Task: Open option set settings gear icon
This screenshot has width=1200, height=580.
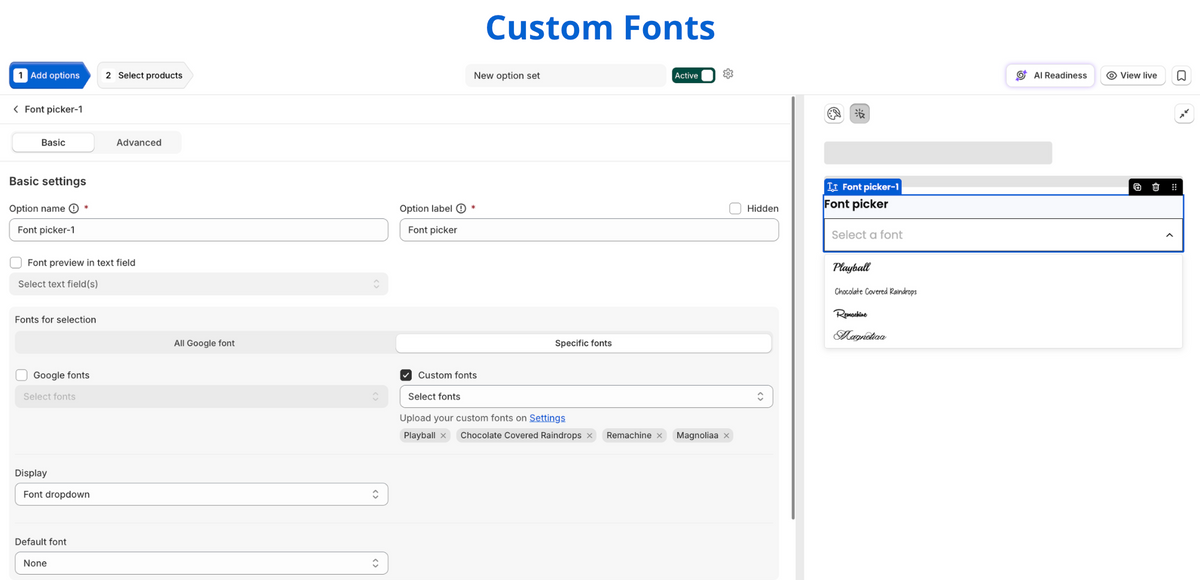Action: coord(728,74)
